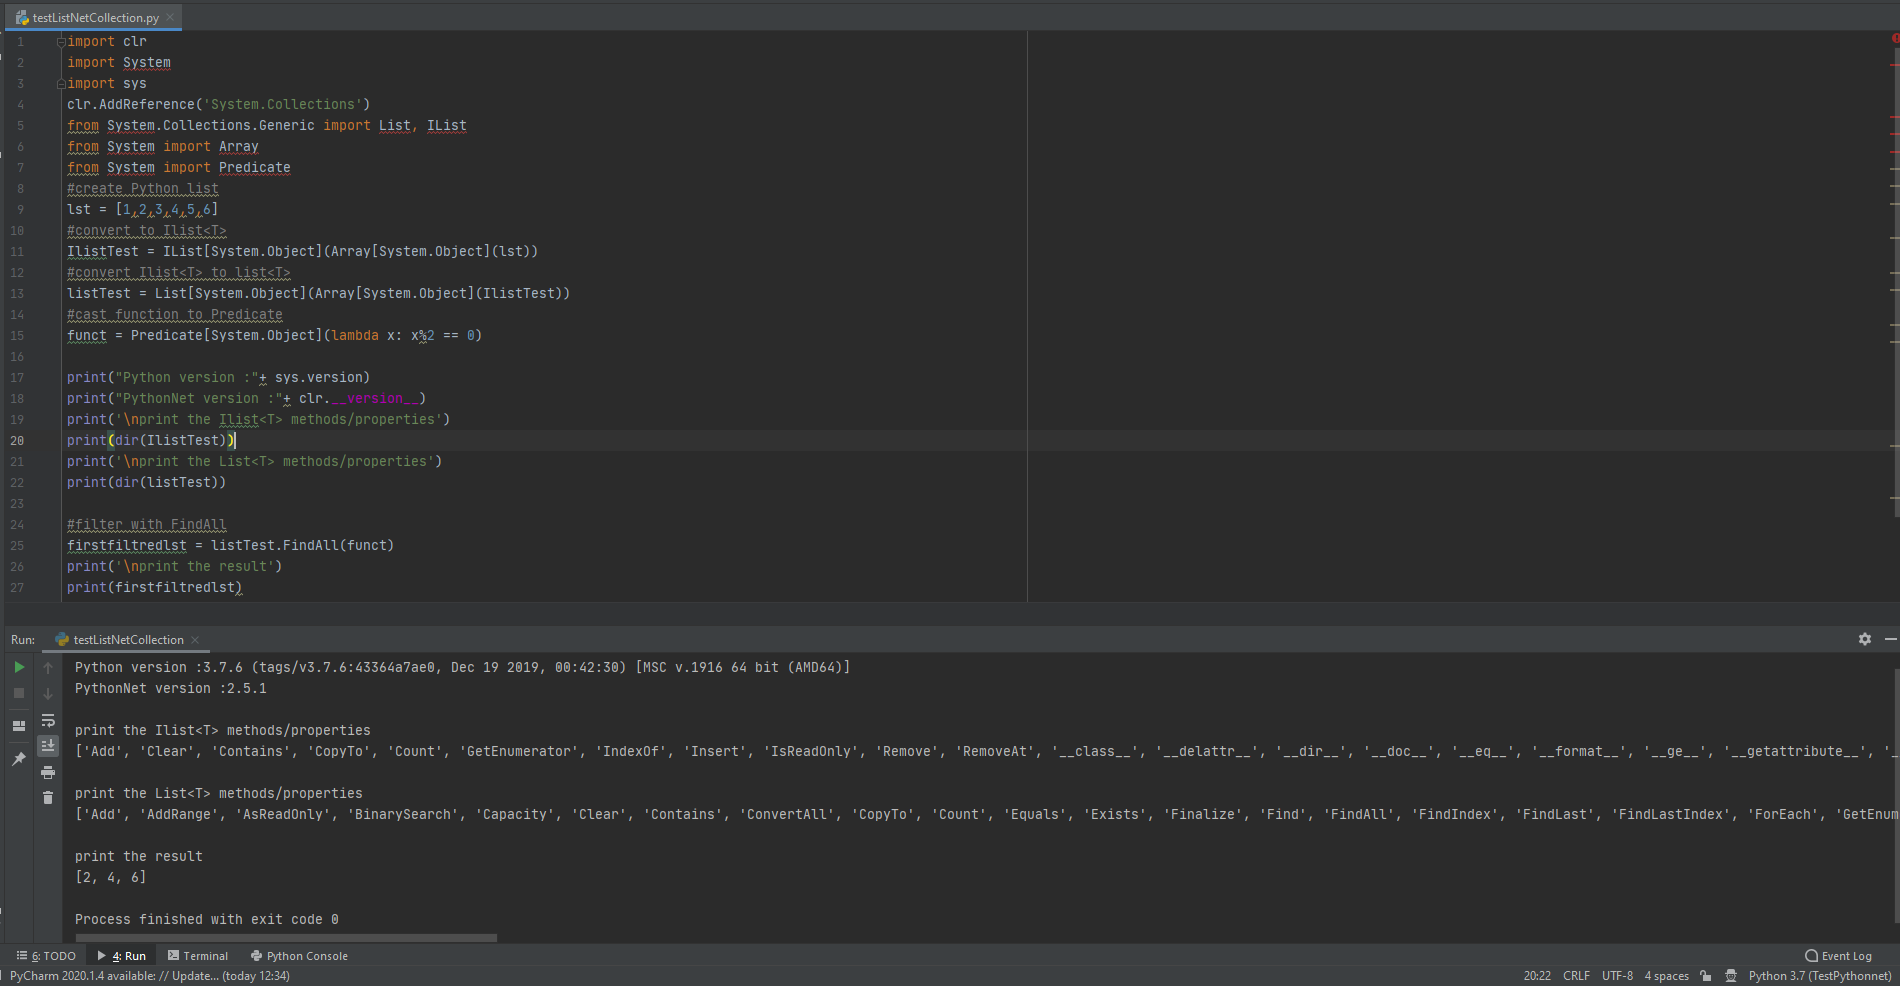Rerun the testListNetCollection script
The image size is (1900, 986).
pyautogui.click(x=18, y=667)
